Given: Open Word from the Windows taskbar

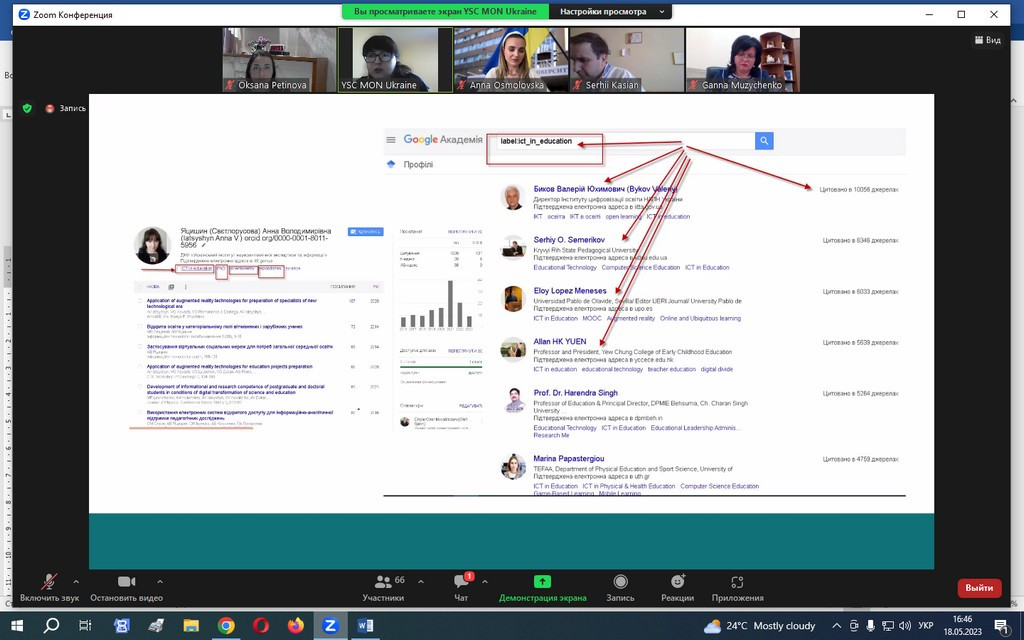Looking at the screenshot, I should coord(364,625).
